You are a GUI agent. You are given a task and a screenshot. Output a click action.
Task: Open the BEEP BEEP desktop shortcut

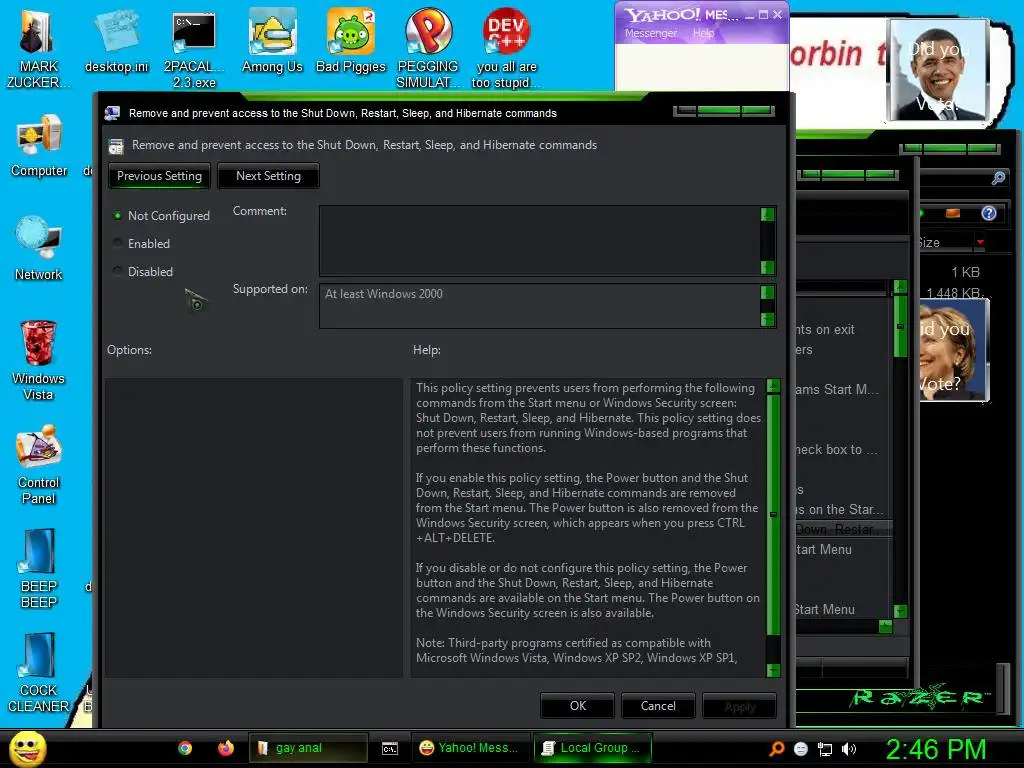point(39,568)
